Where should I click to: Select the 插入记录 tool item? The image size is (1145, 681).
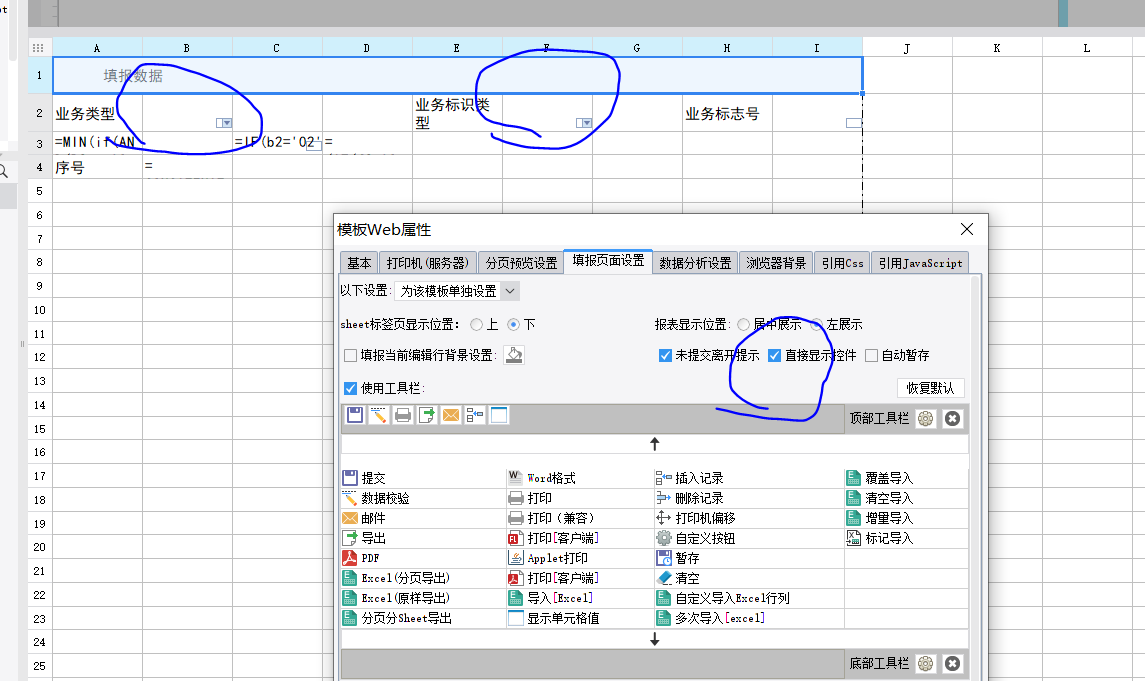689,478
